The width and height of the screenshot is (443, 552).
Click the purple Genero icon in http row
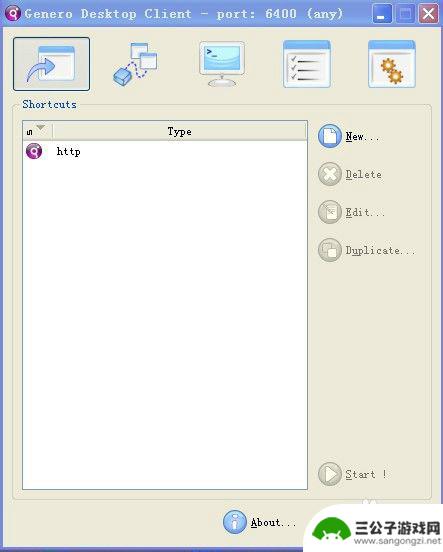click(34, 151)
